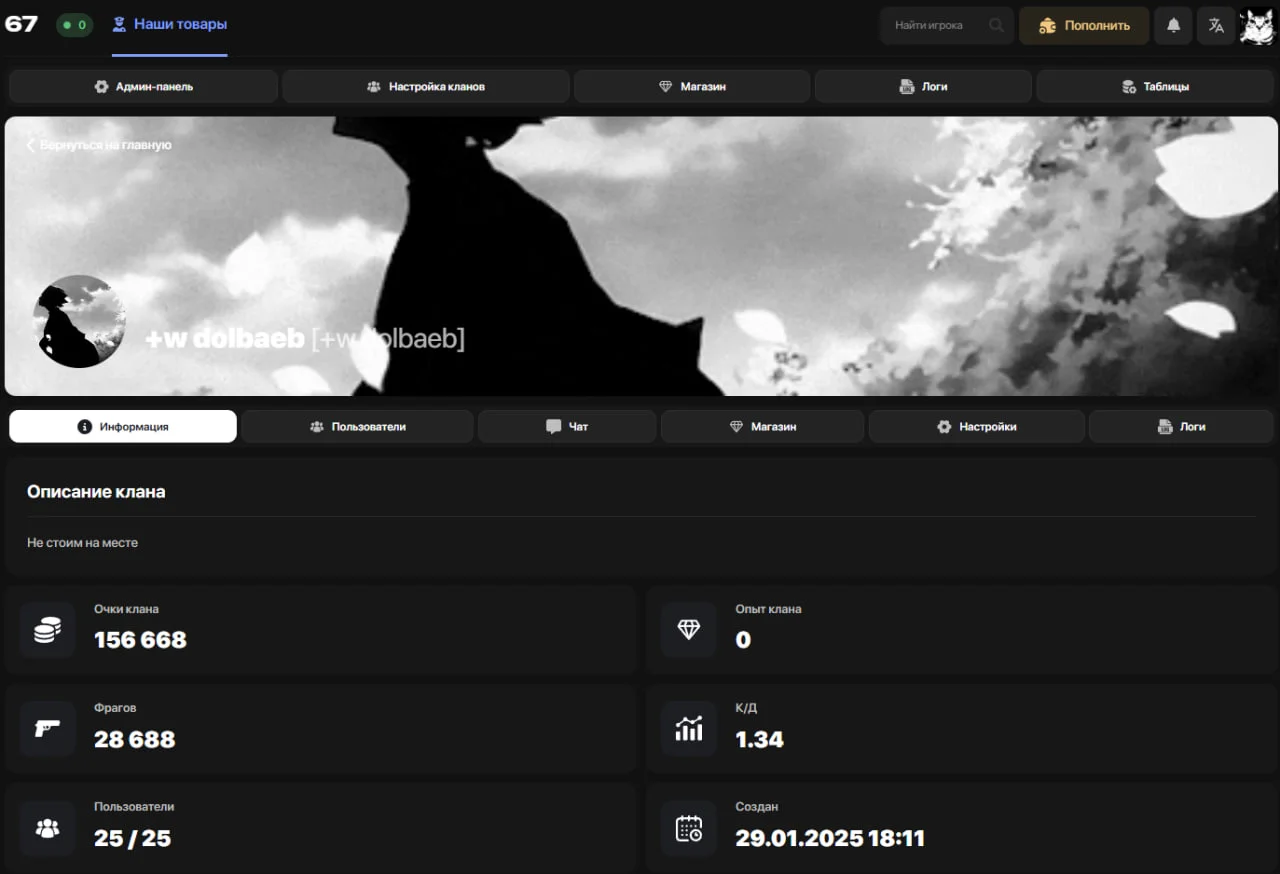Switch to the clan "Логи" tab
The image size is (1280, 874).
tap(1181, 427)
